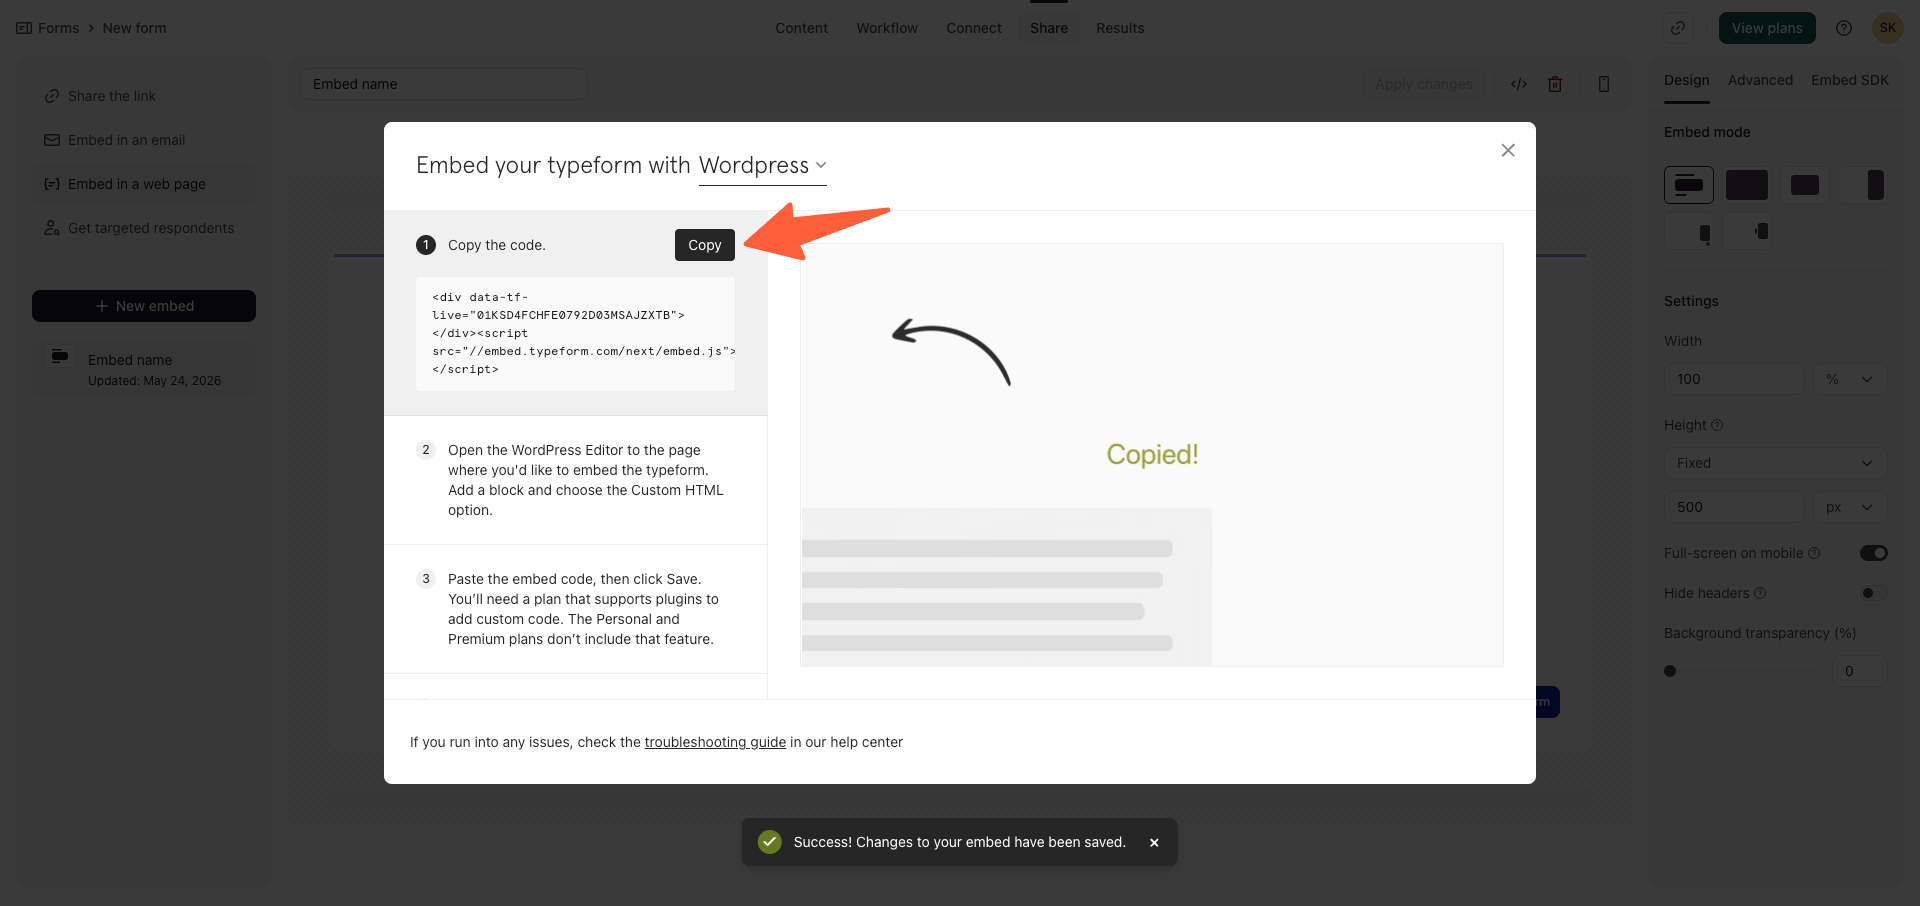Switch to the Connect tab

coord(974,28)
